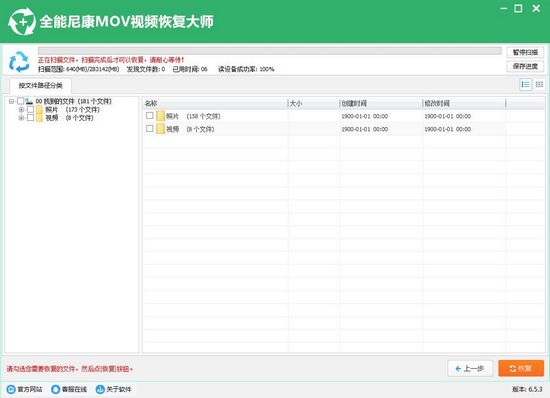Viewport: 550px width, 398px height.
Task: Click the orange 恢复 button
Action: coord(521,369)
